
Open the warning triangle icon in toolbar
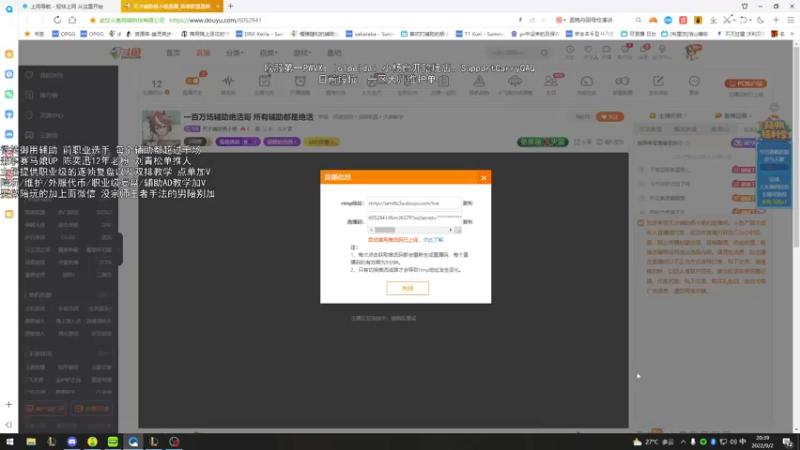pos(479,81)
